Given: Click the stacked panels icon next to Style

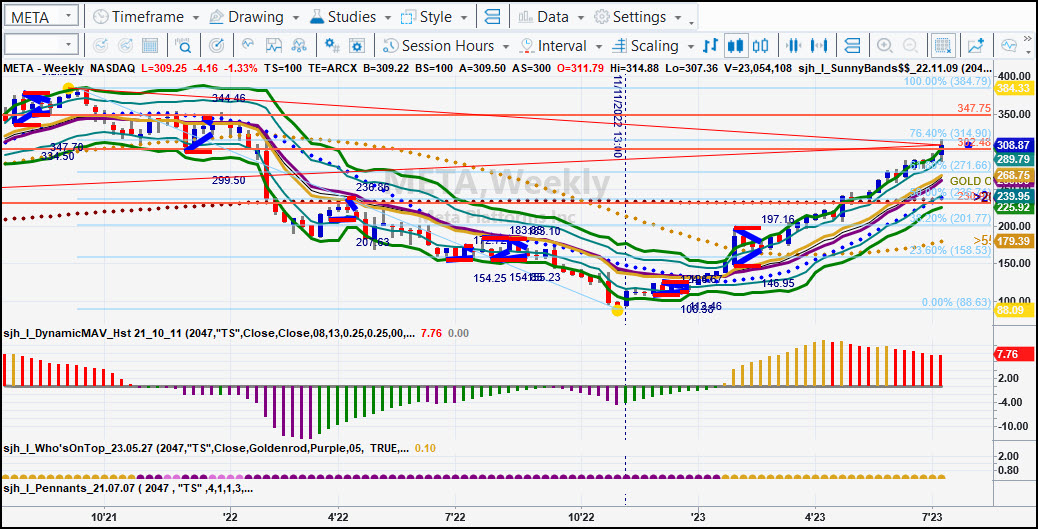Looking at the screenshot, I should pos(492,17).
